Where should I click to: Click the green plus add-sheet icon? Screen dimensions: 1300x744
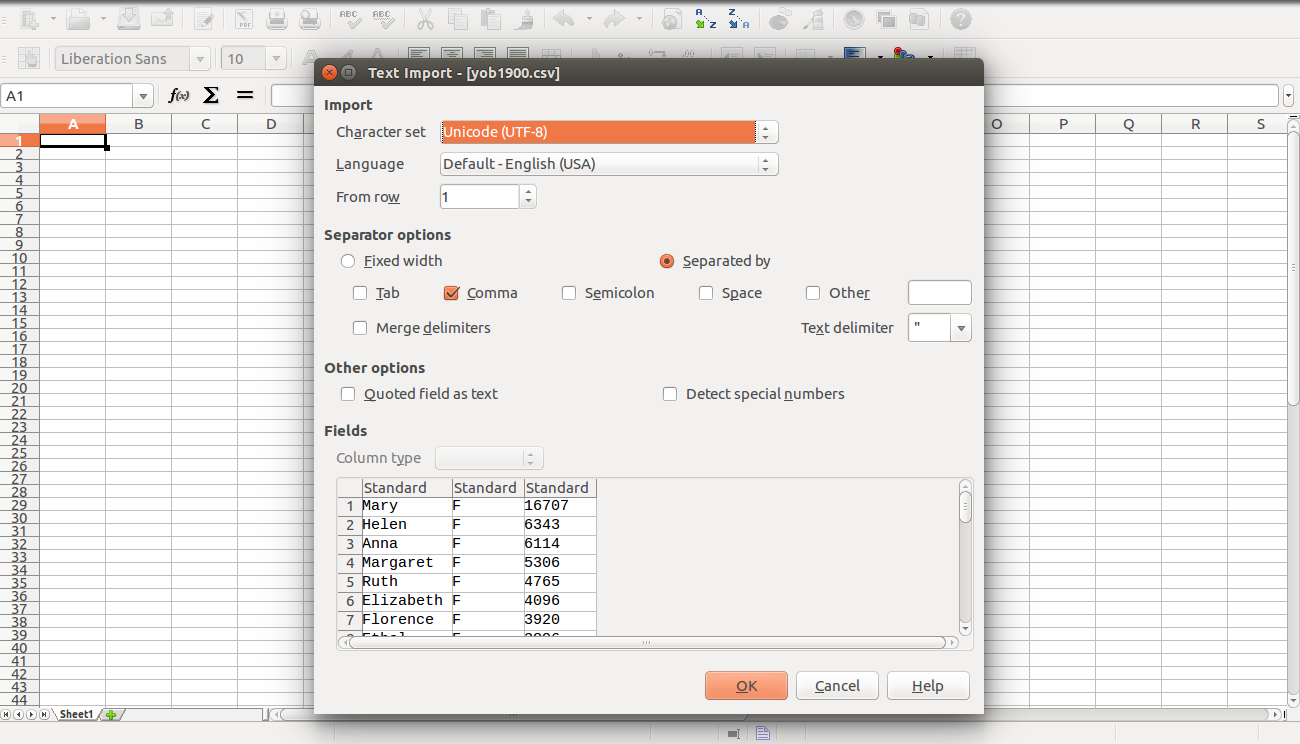(111, 714)
